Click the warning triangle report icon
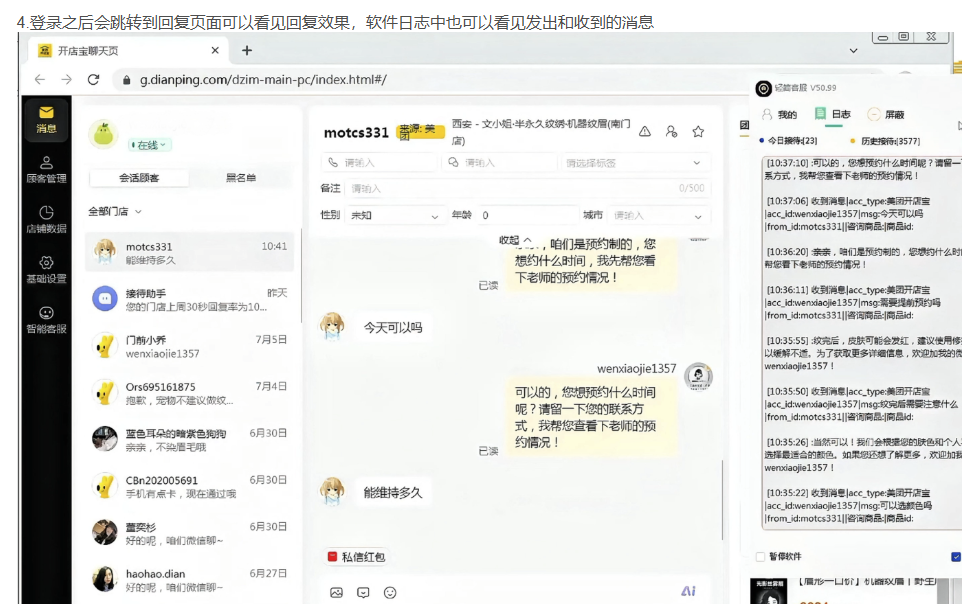 645,131
